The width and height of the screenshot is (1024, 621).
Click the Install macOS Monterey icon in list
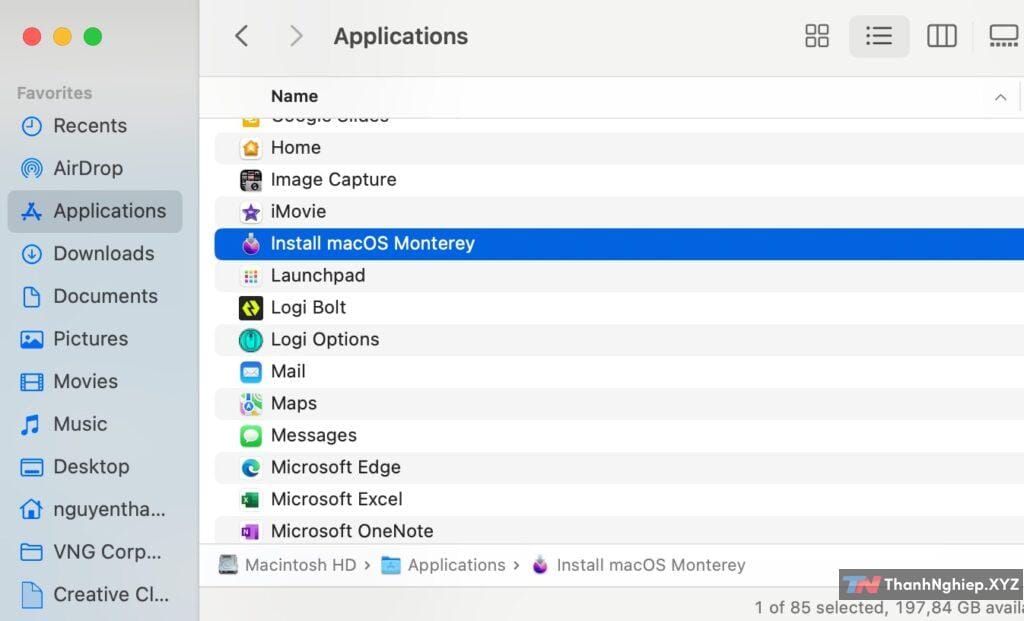point(251,244)
